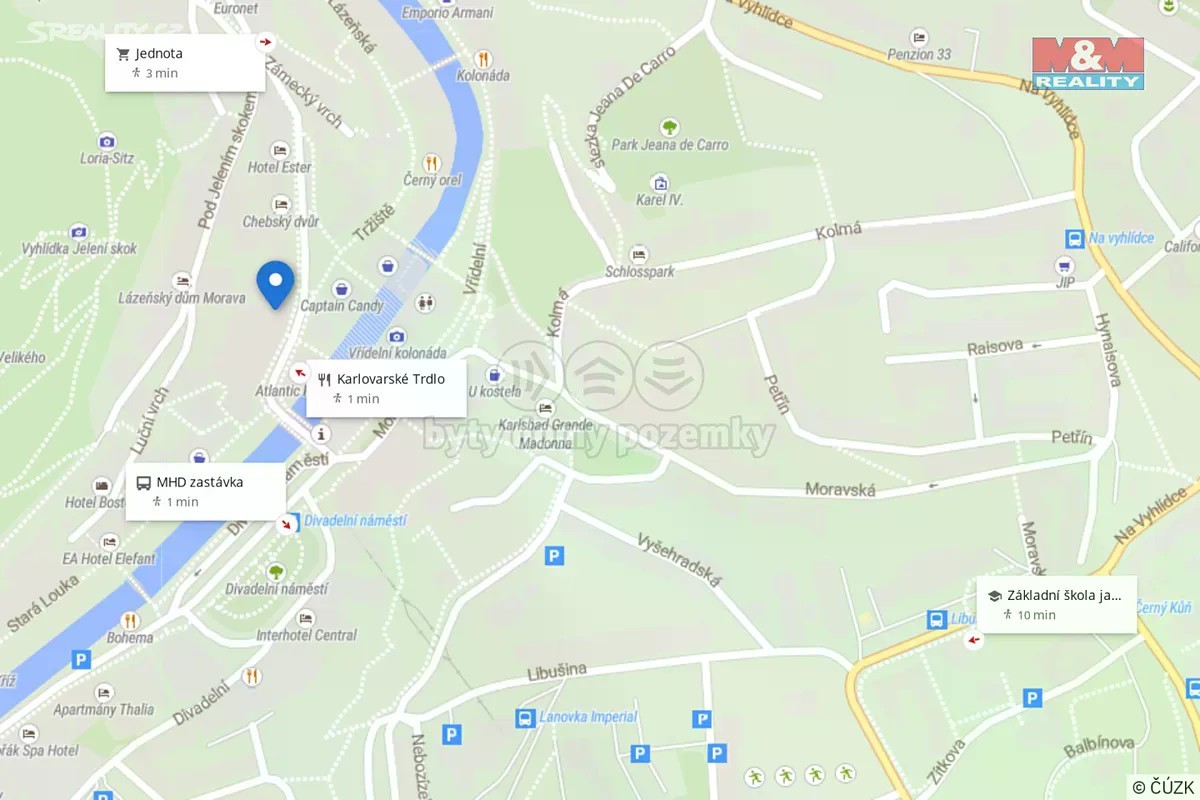This screenshot has height=800, width=1200.
Task: Click the M&M Reality logo
Action: pos(1088,64)
